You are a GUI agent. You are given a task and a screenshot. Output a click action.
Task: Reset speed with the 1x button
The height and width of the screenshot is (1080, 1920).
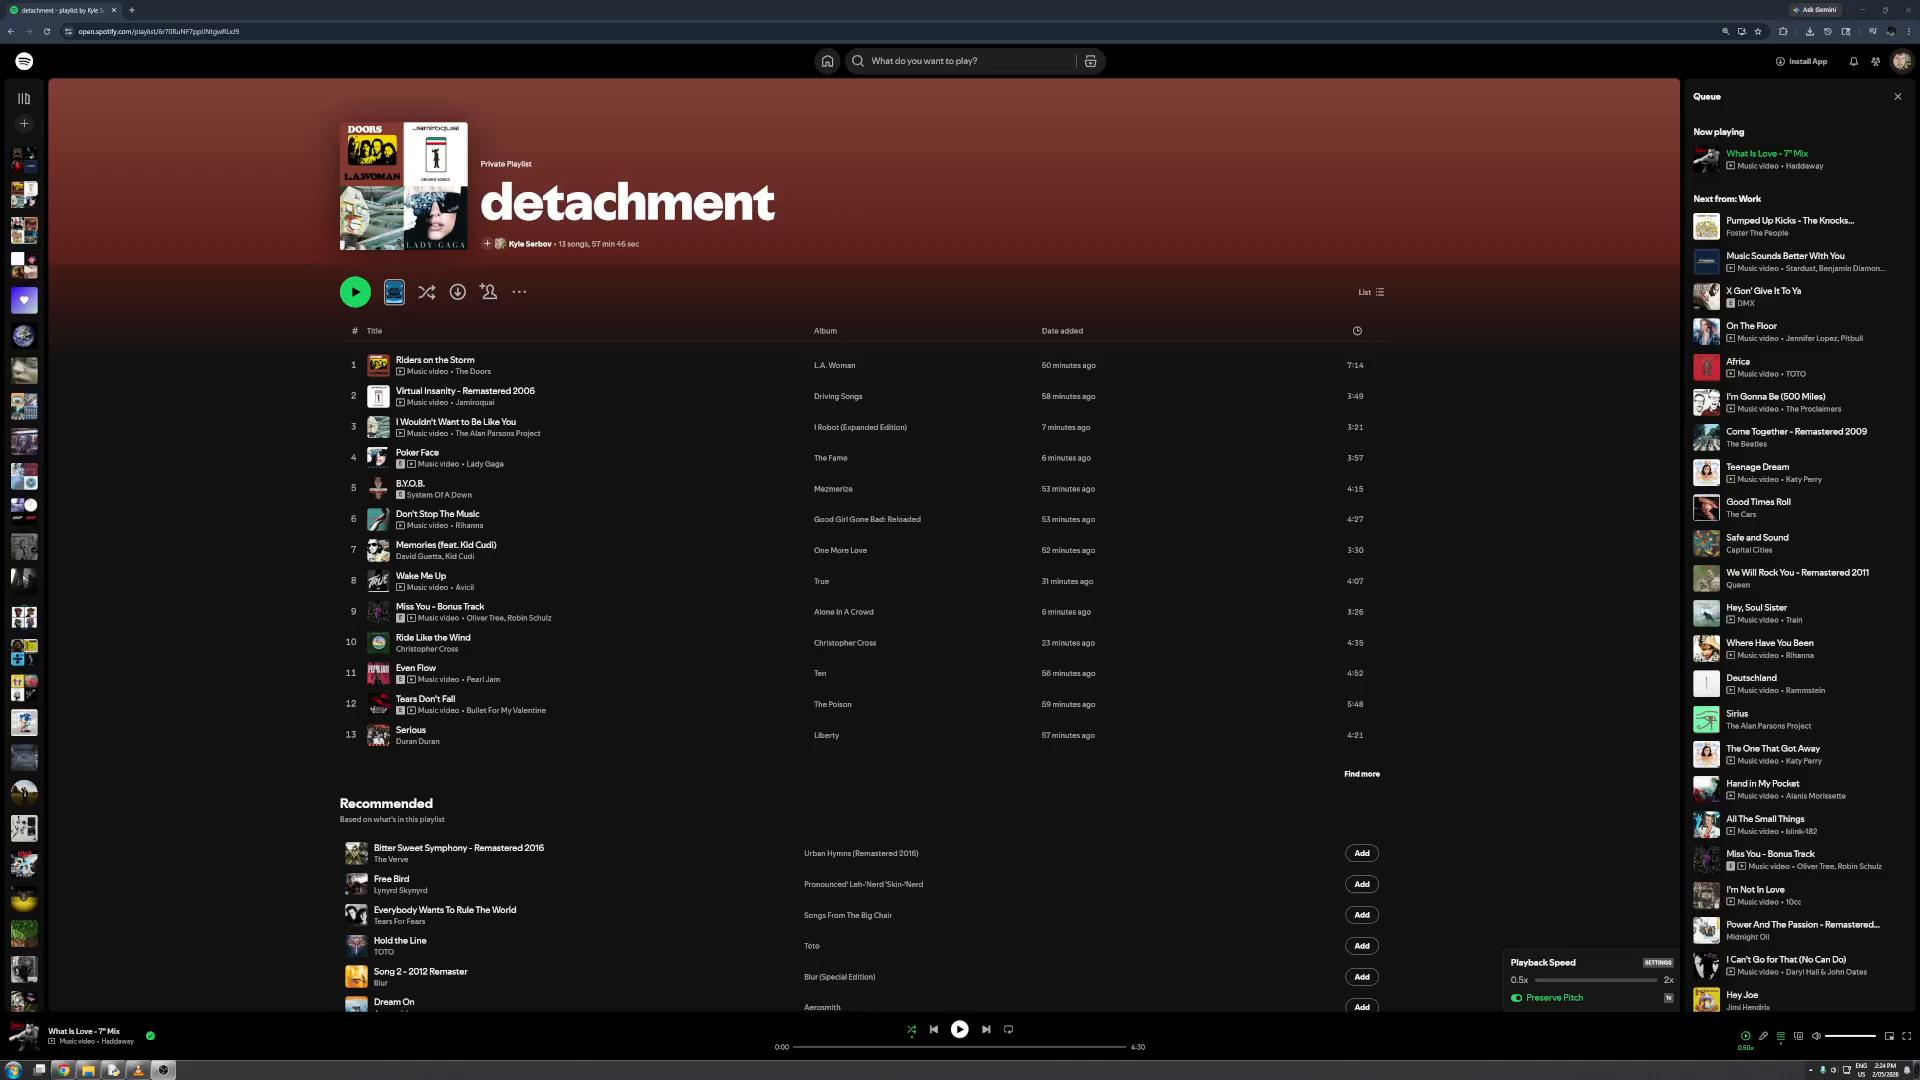point(1667,998)
